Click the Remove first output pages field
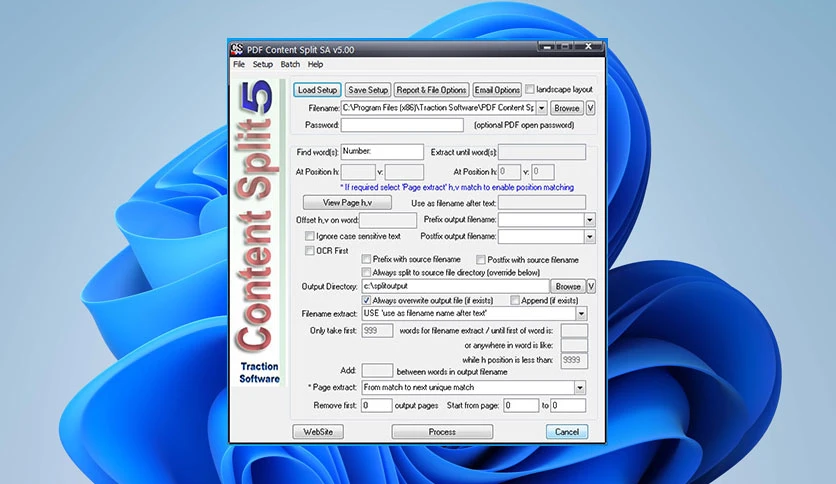The image size is (836, 484). click(376, 406)
